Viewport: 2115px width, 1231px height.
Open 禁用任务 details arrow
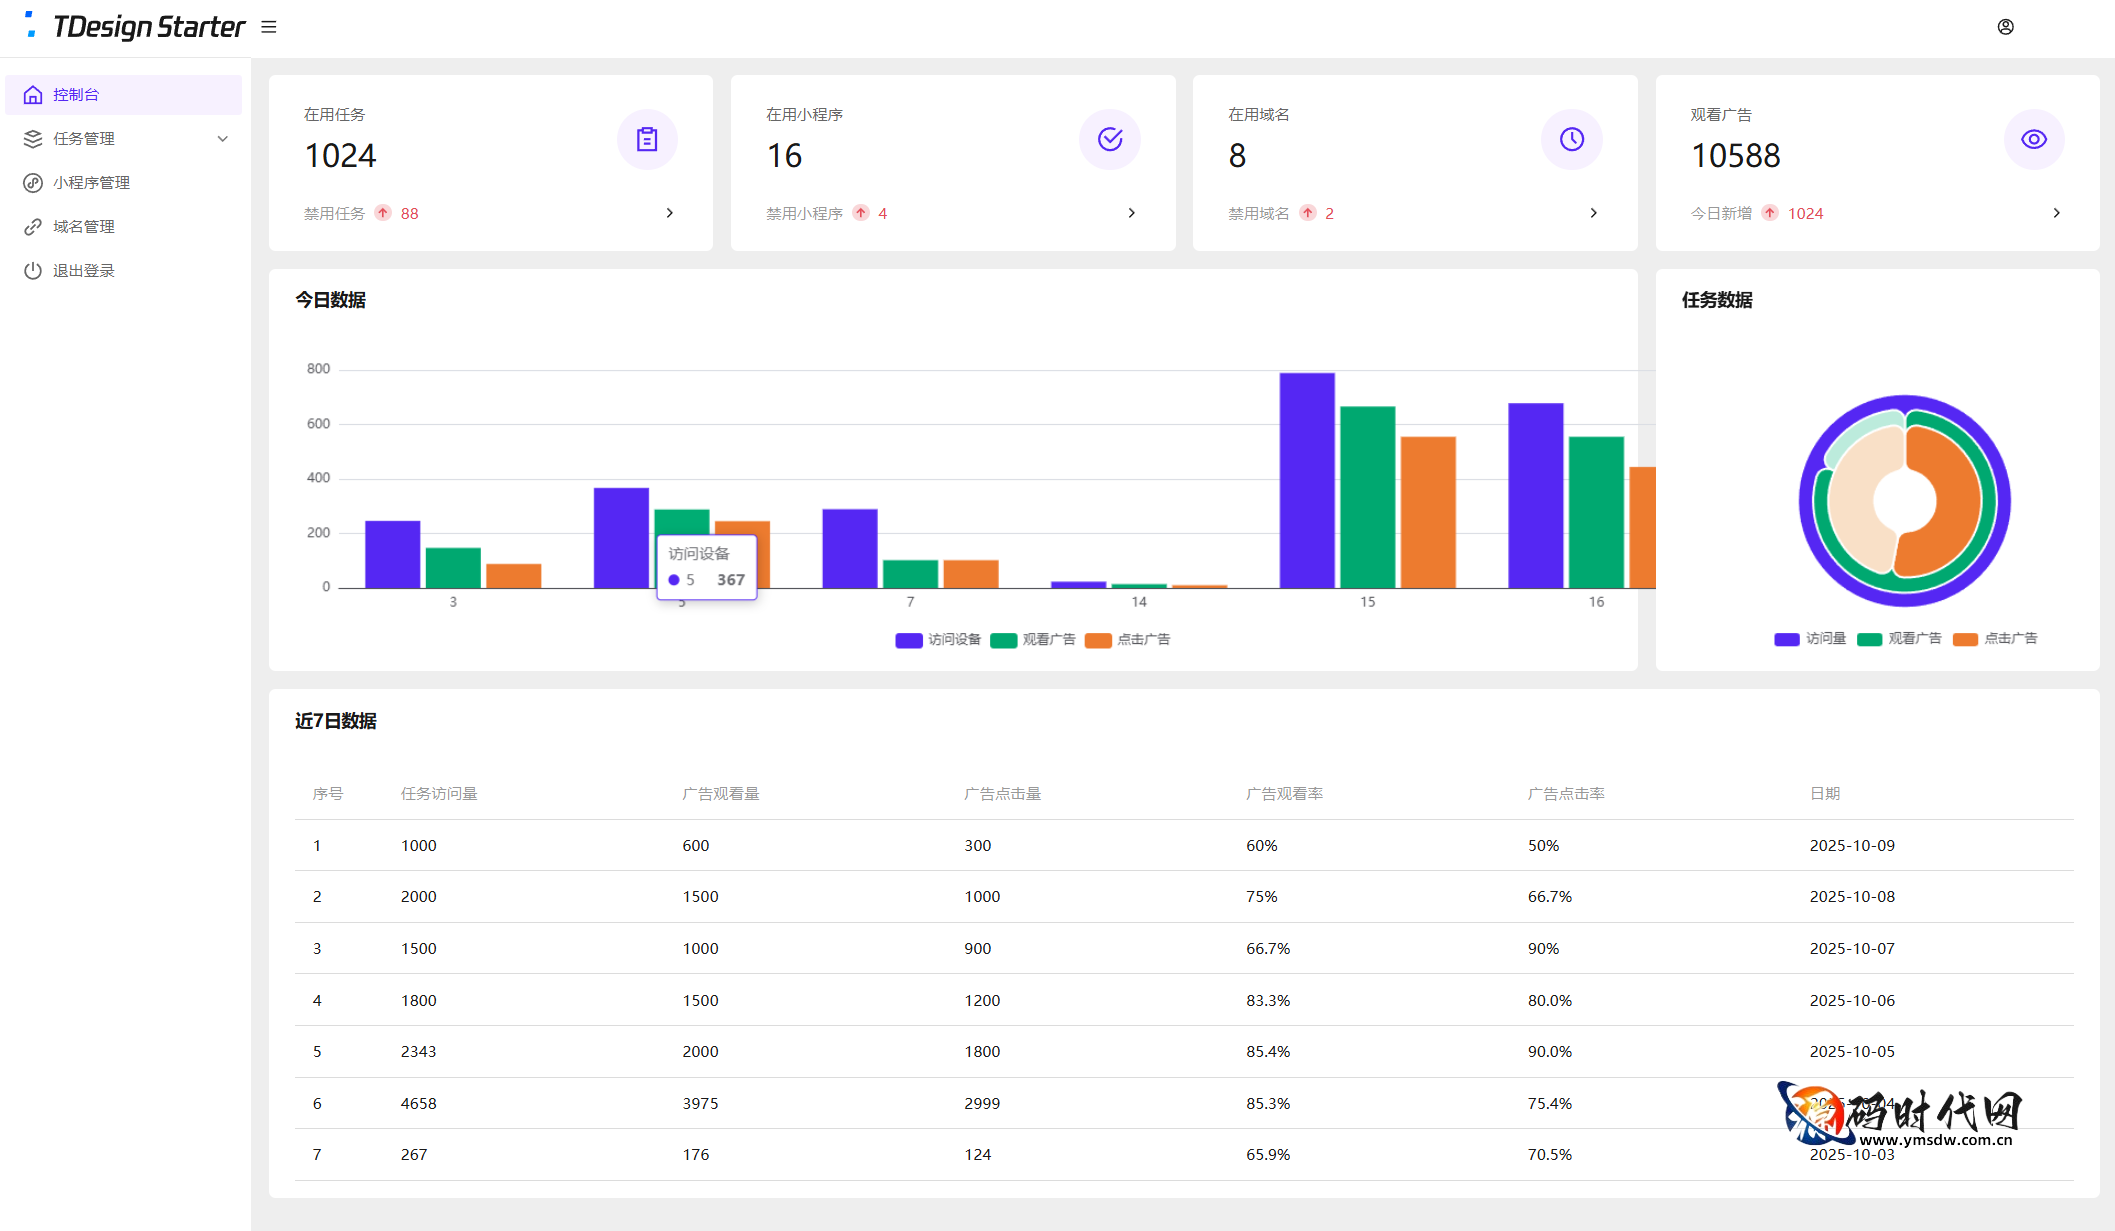[x=669, y=213]
